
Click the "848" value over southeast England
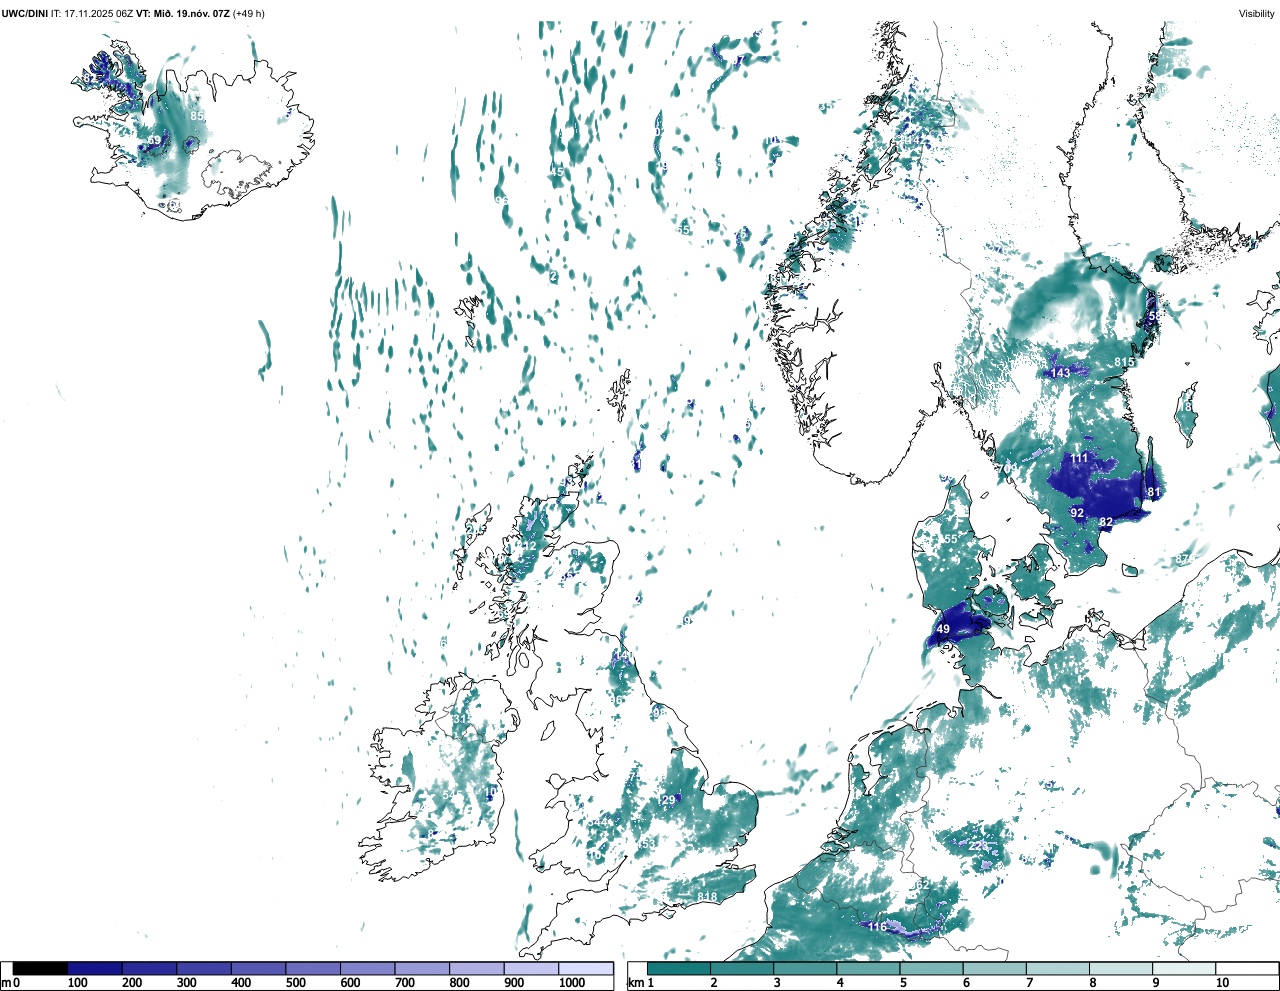[x=708, y=897]
